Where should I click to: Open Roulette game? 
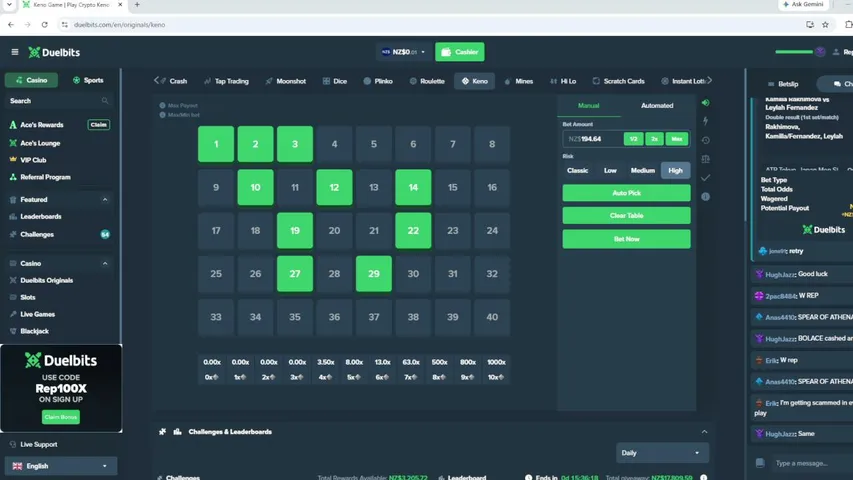click(427, 81)
